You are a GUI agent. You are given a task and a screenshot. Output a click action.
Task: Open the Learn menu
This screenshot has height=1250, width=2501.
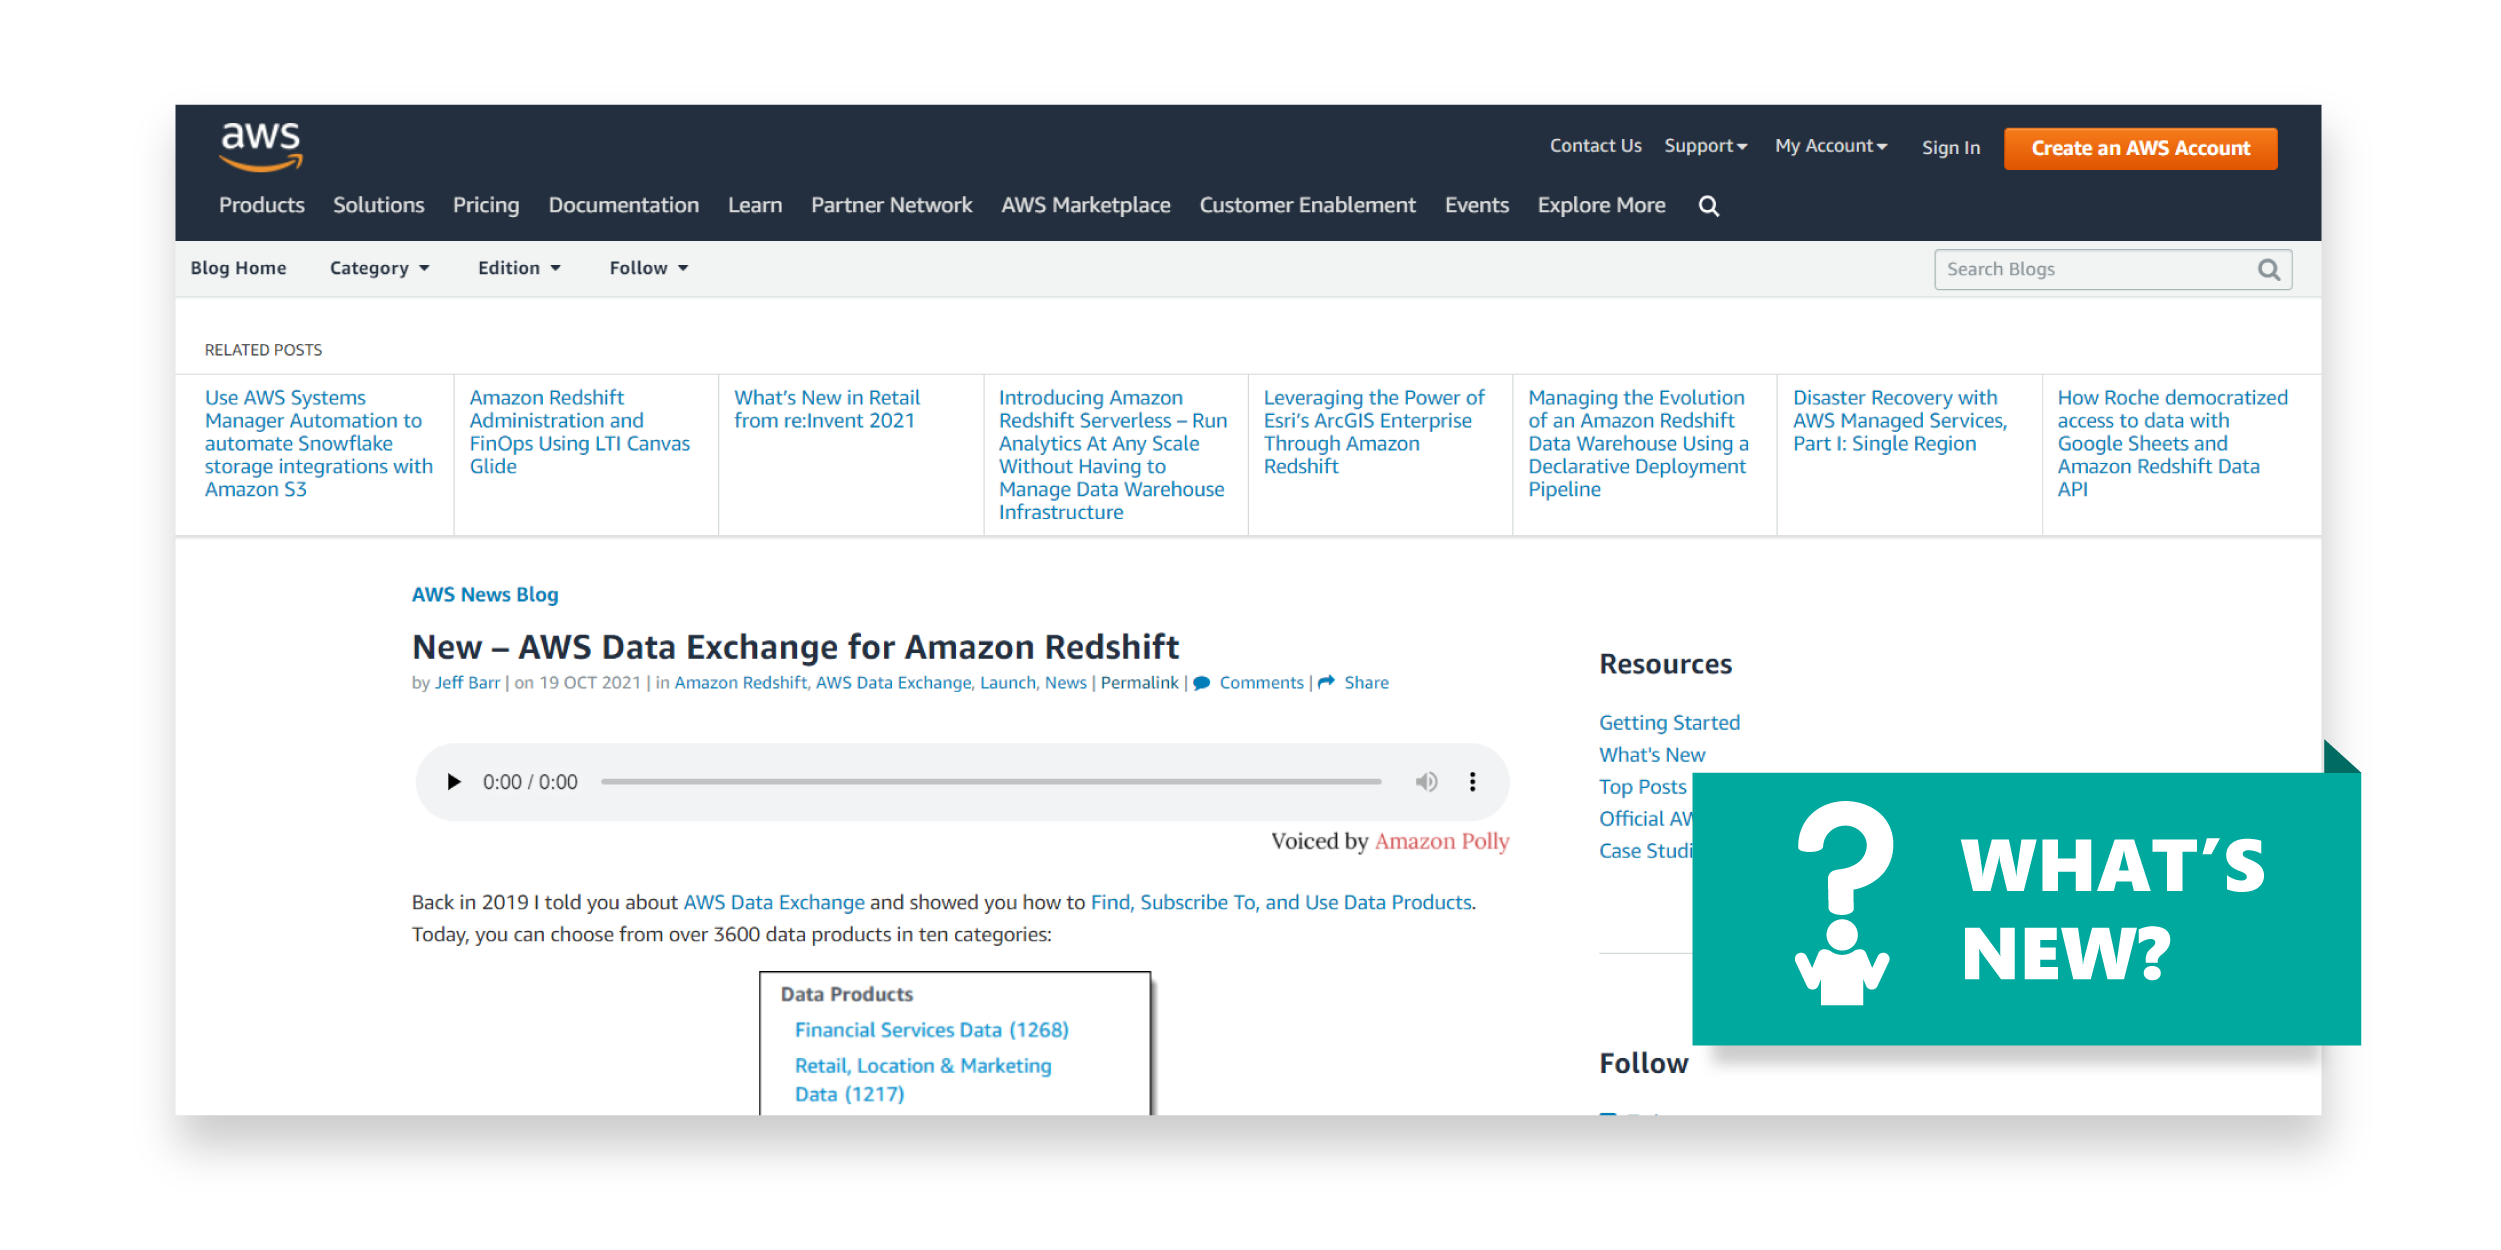click(755, 205)
